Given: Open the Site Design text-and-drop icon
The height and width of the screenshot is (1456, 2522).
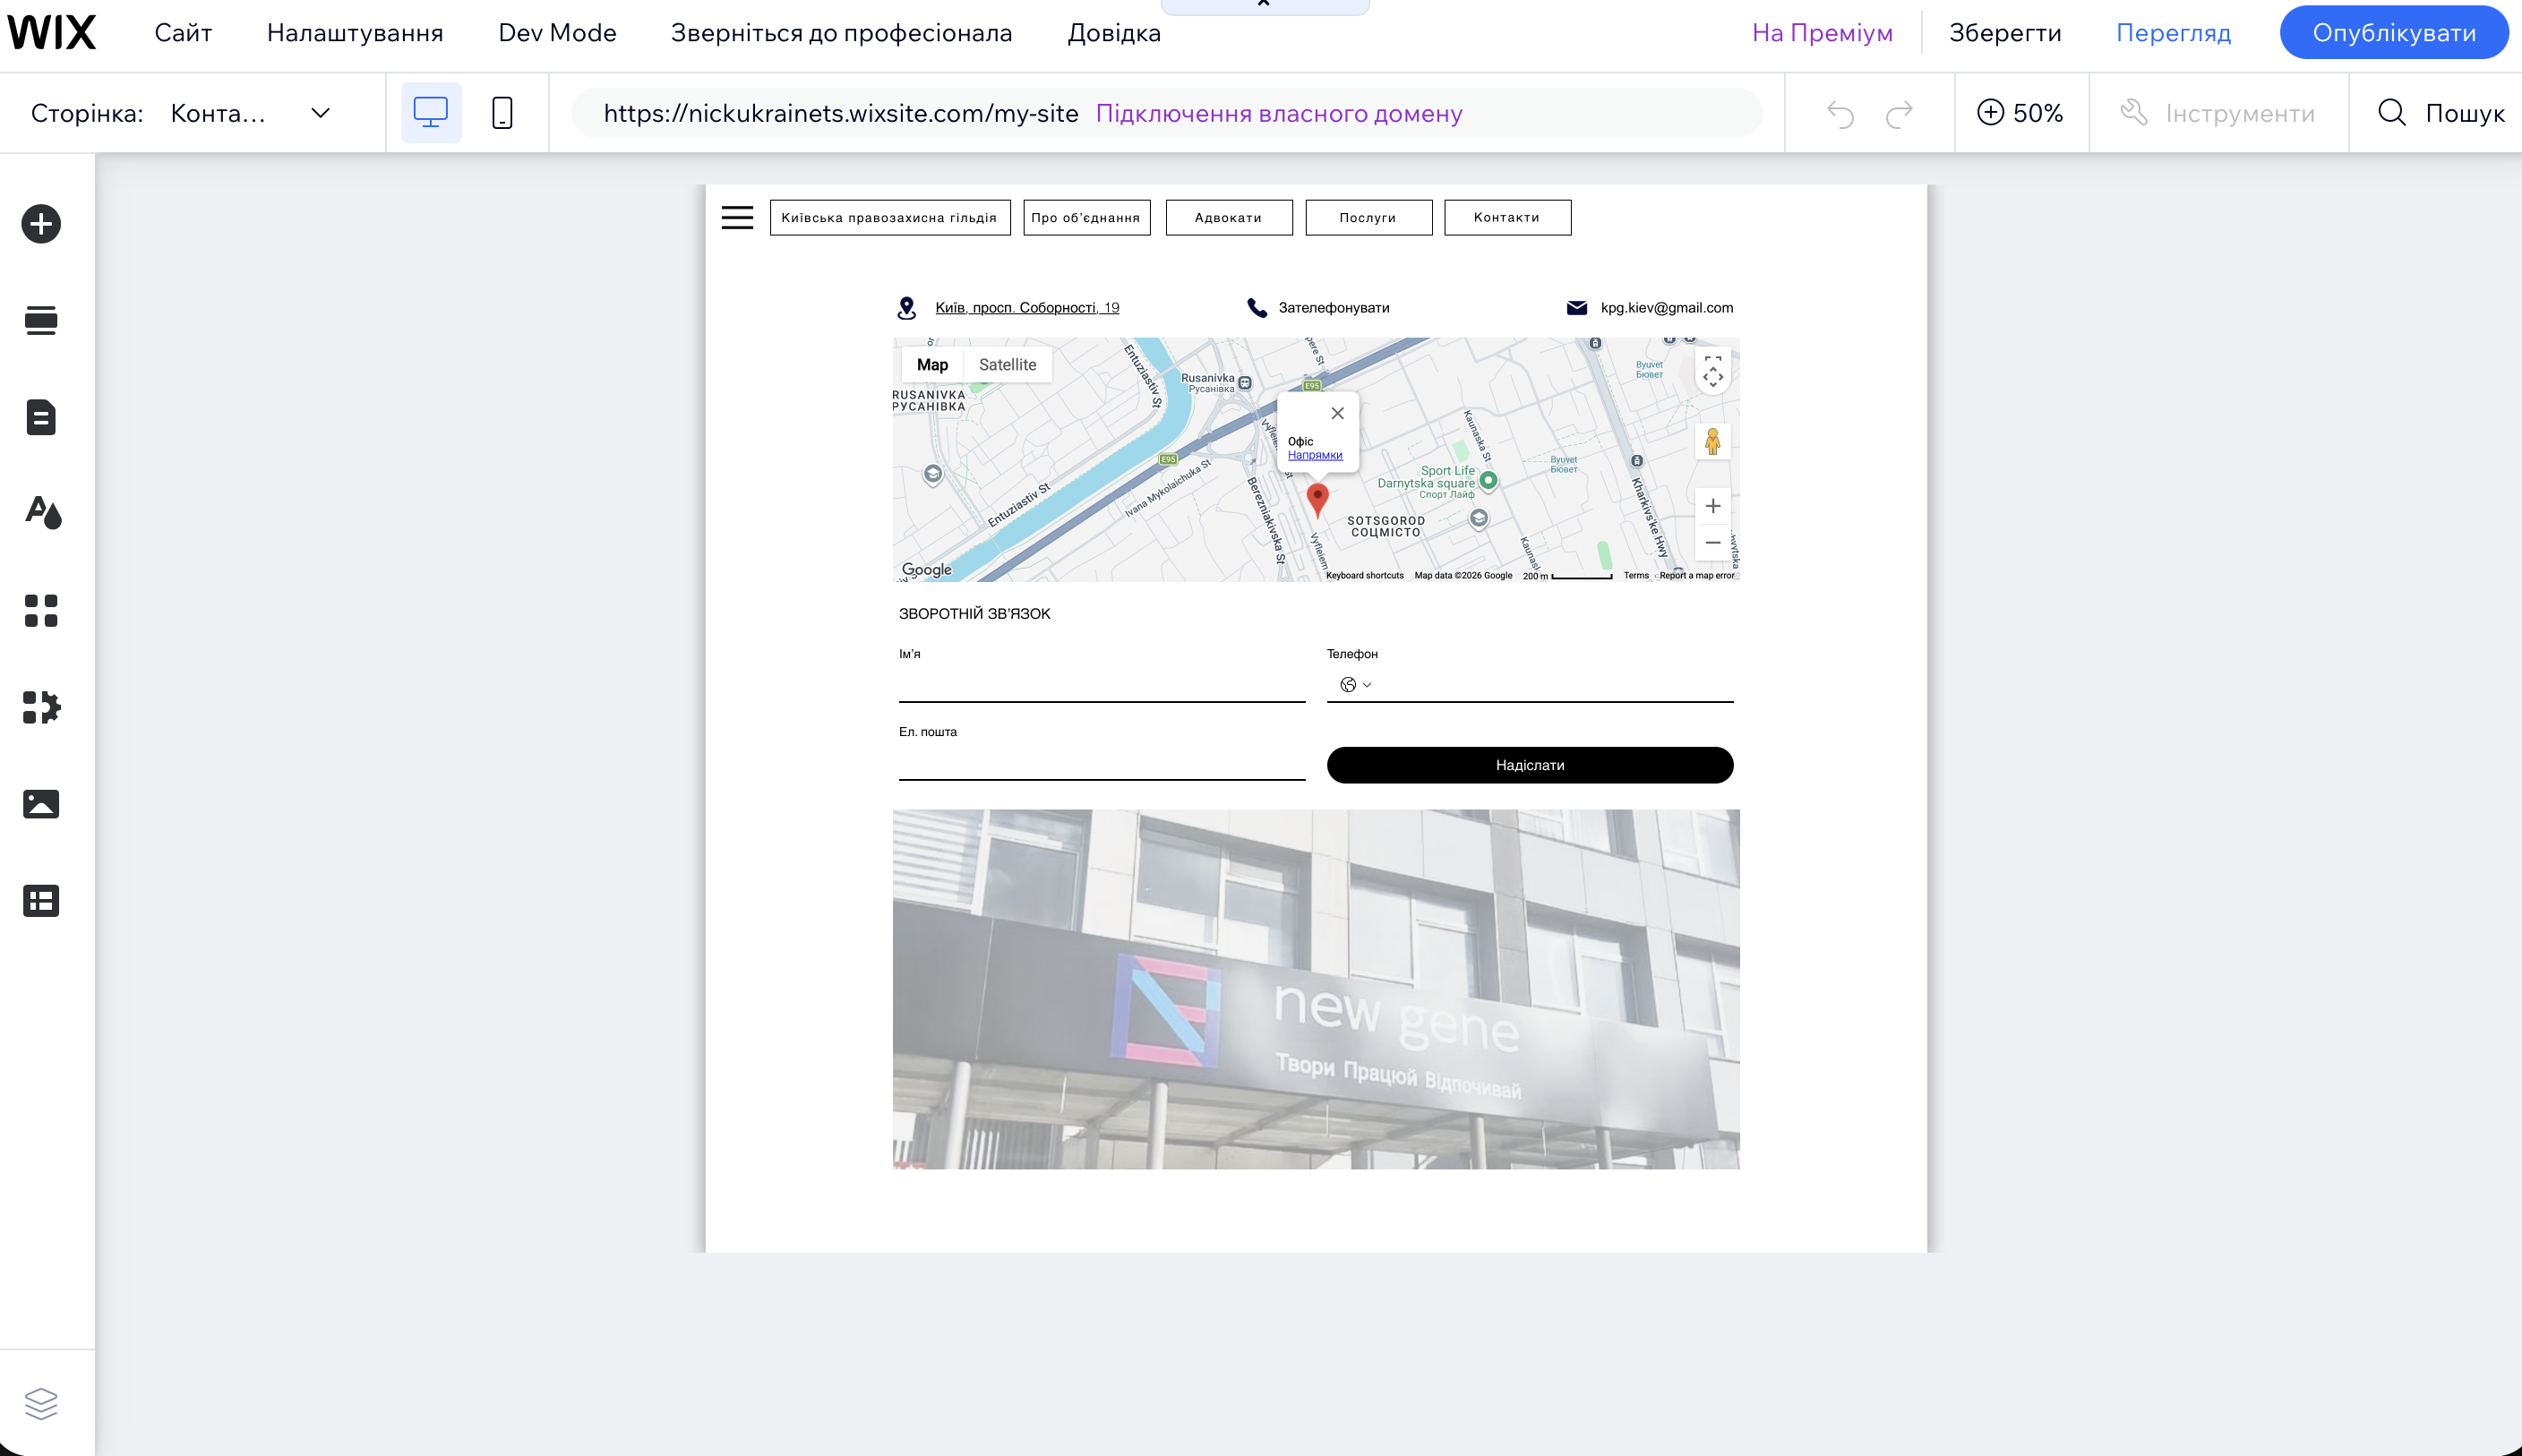Looking at the screenshot, I should pos(43,512).
